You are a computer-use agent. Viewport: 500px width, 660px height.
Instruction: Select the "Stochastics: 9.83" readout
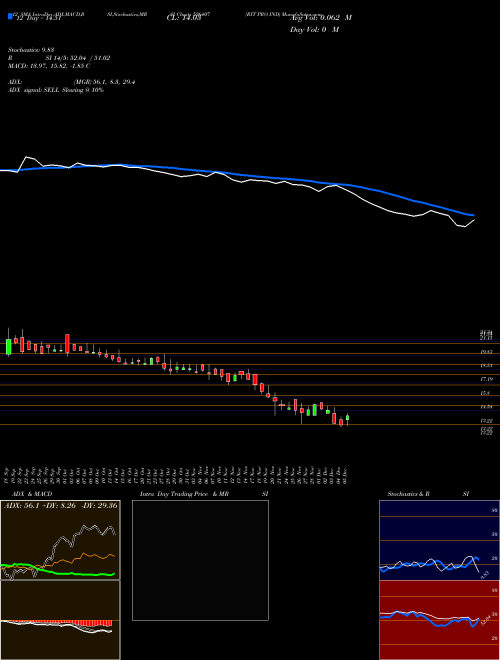31,50
